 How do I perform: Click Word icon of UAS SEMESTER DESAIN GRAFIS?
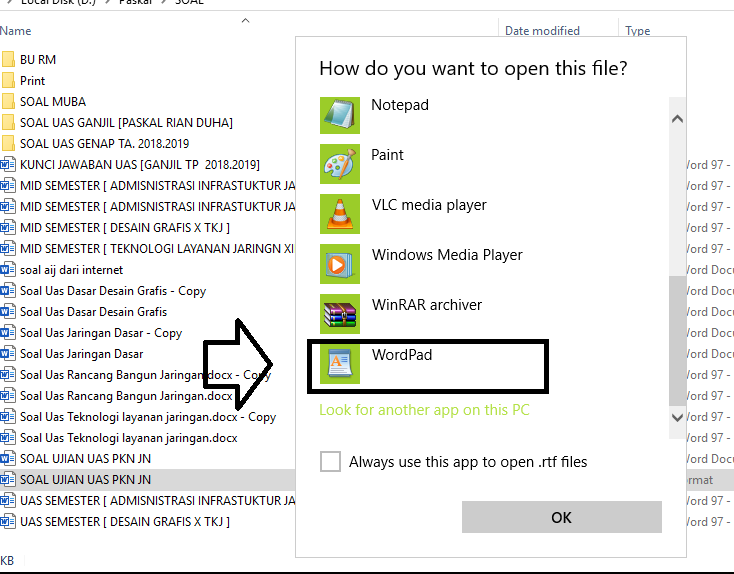7,522
